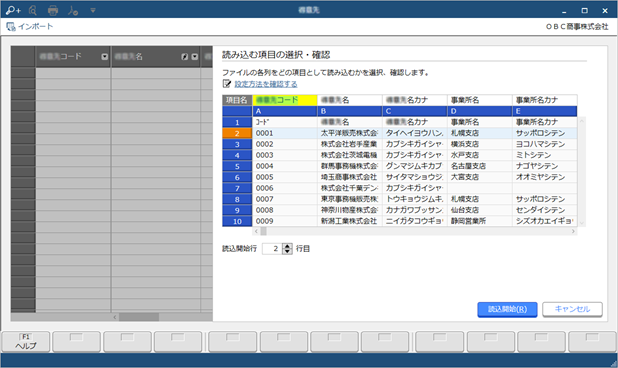
Task: Click cell 新潟工業株式会社
Action: coord(350,221)
